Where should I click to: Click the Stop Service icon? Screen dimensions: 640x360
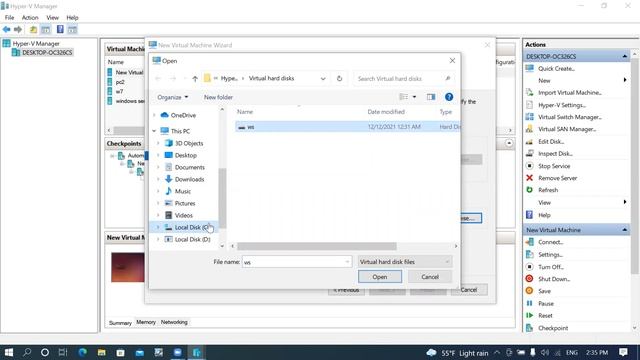click(x=529, y=166)
